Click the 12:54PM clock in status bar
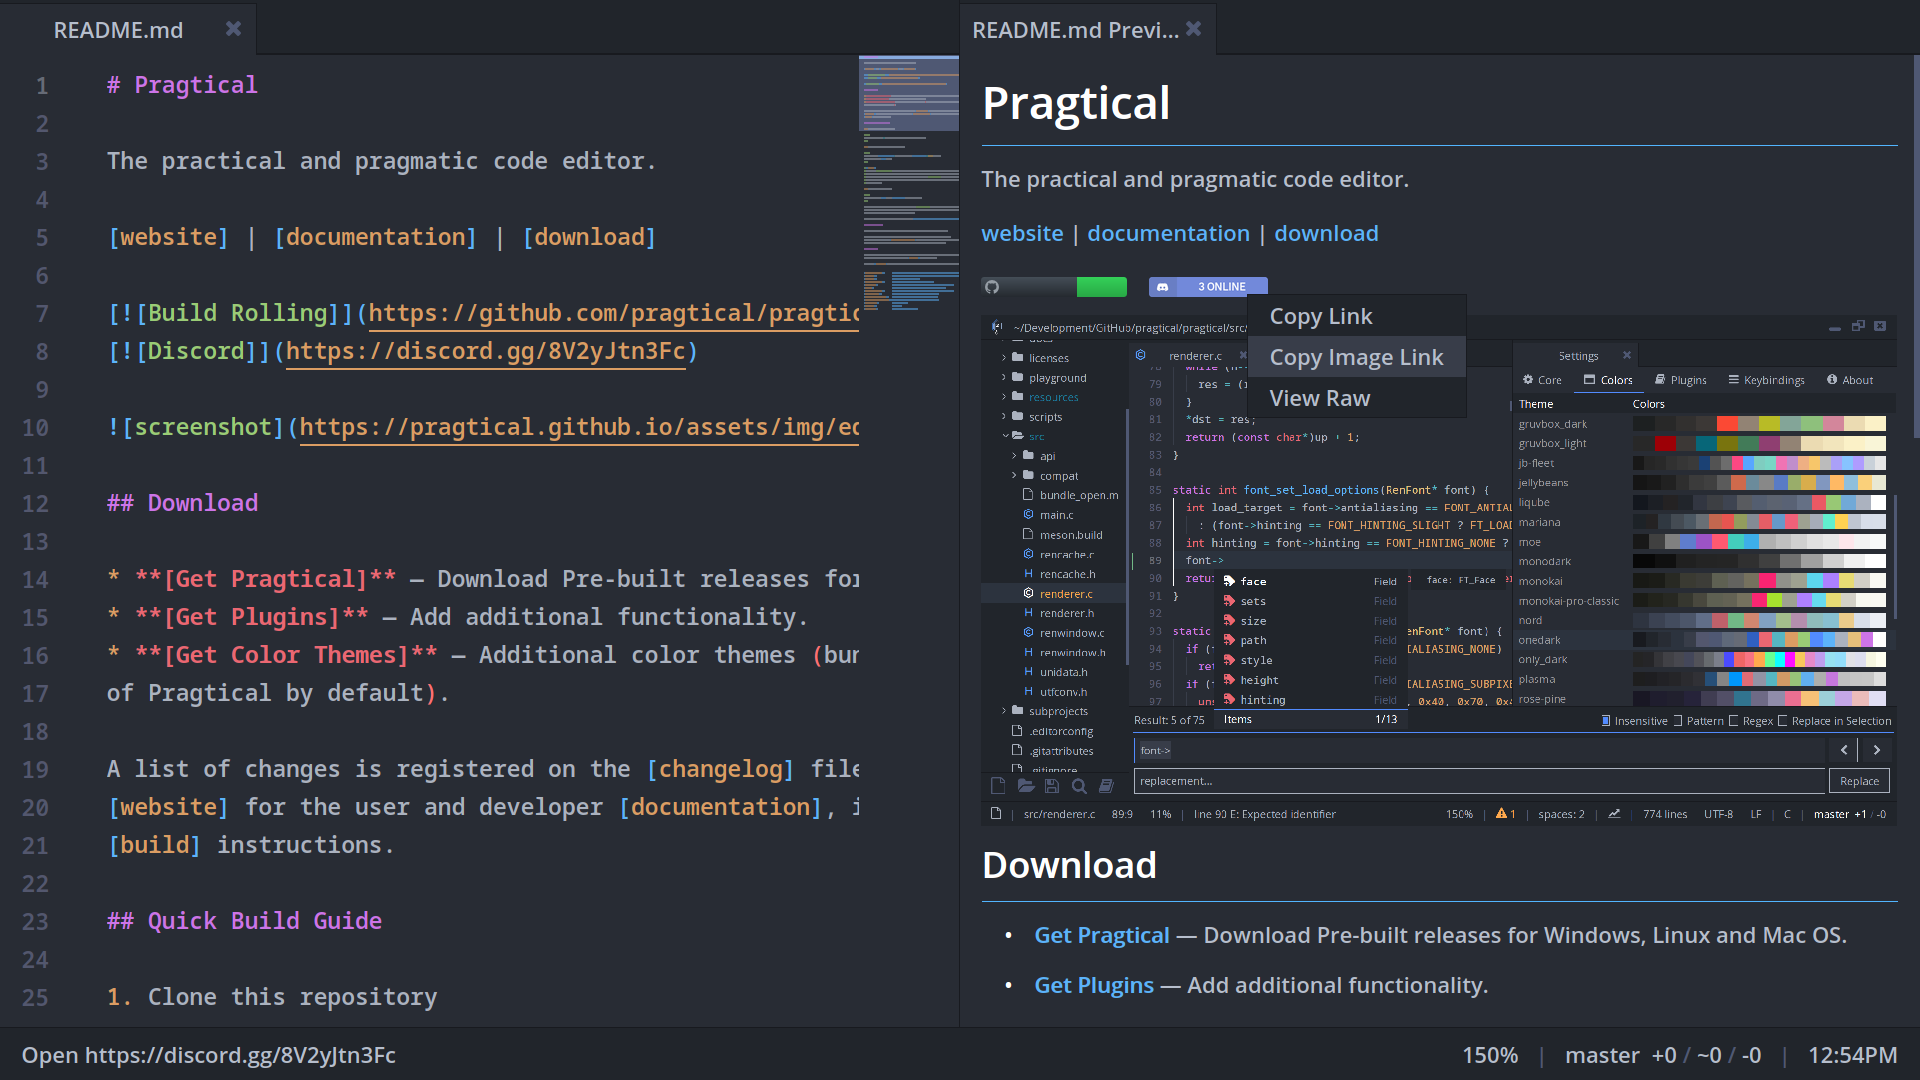1920x1080 pixels. click(1852, 1055)
